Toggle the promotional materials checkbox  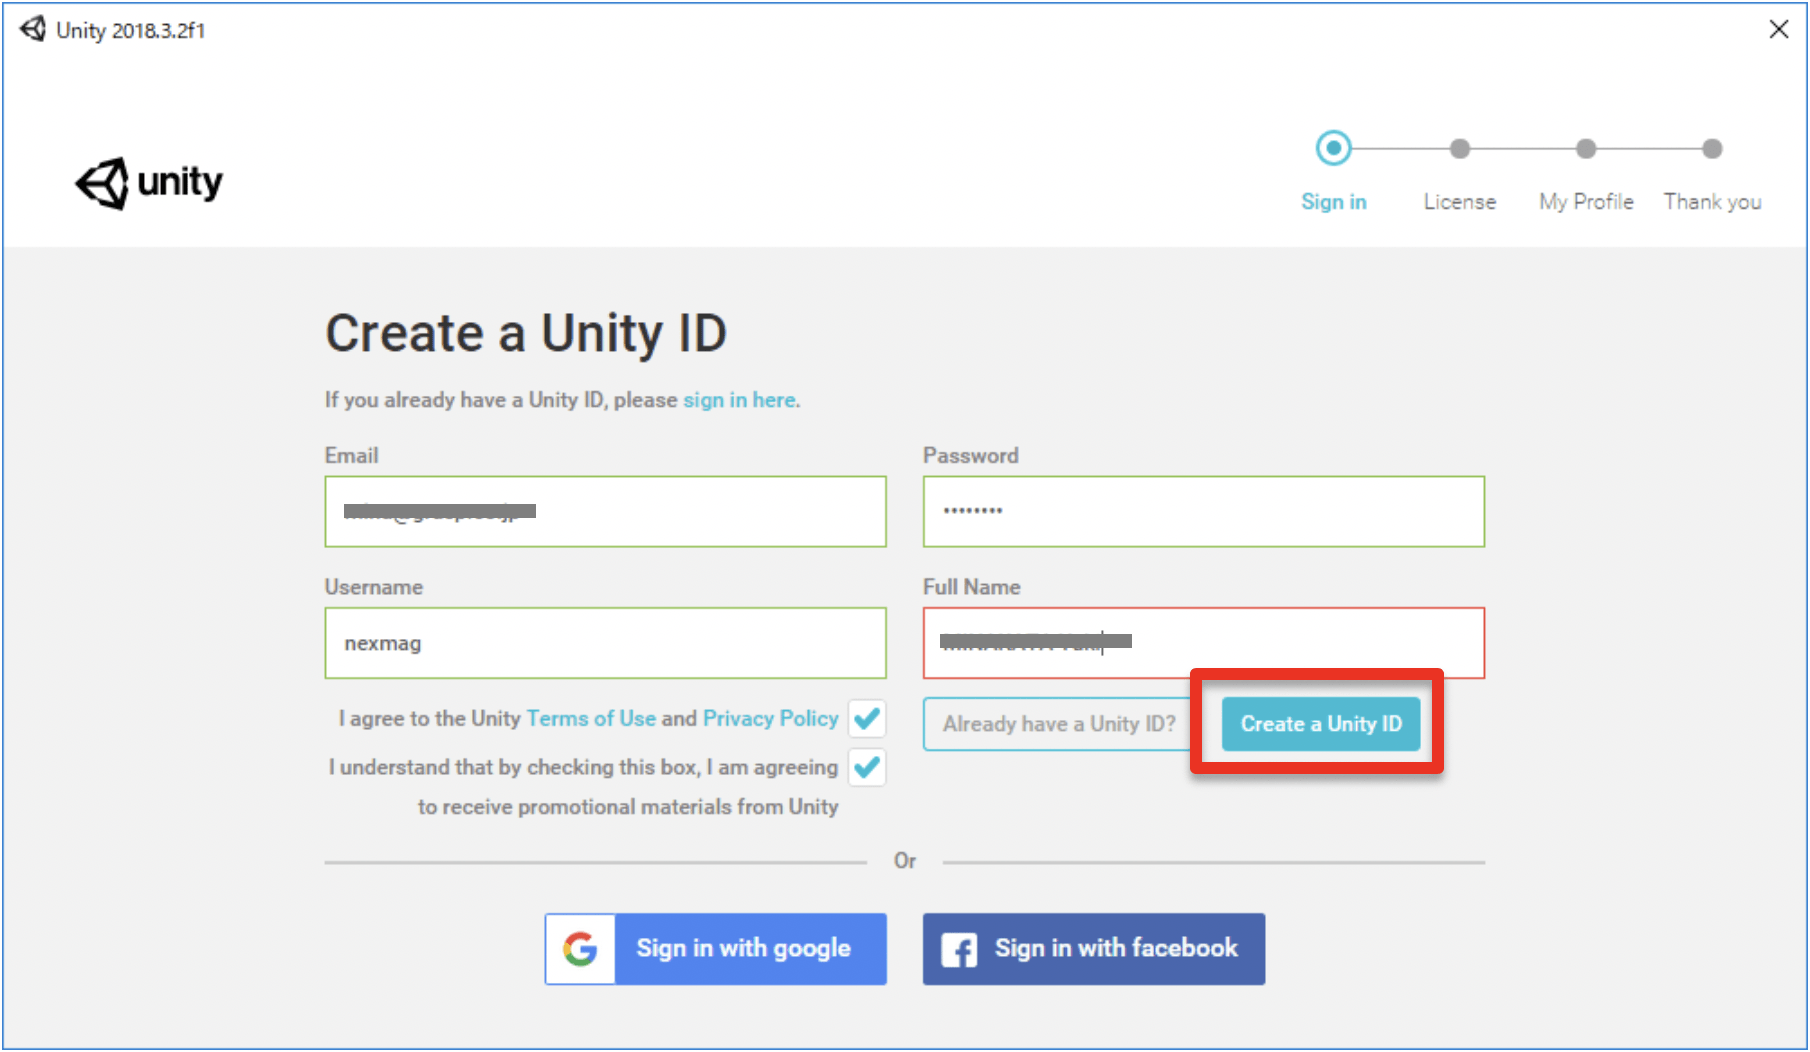pyautogui.click(x=867, y=767)
